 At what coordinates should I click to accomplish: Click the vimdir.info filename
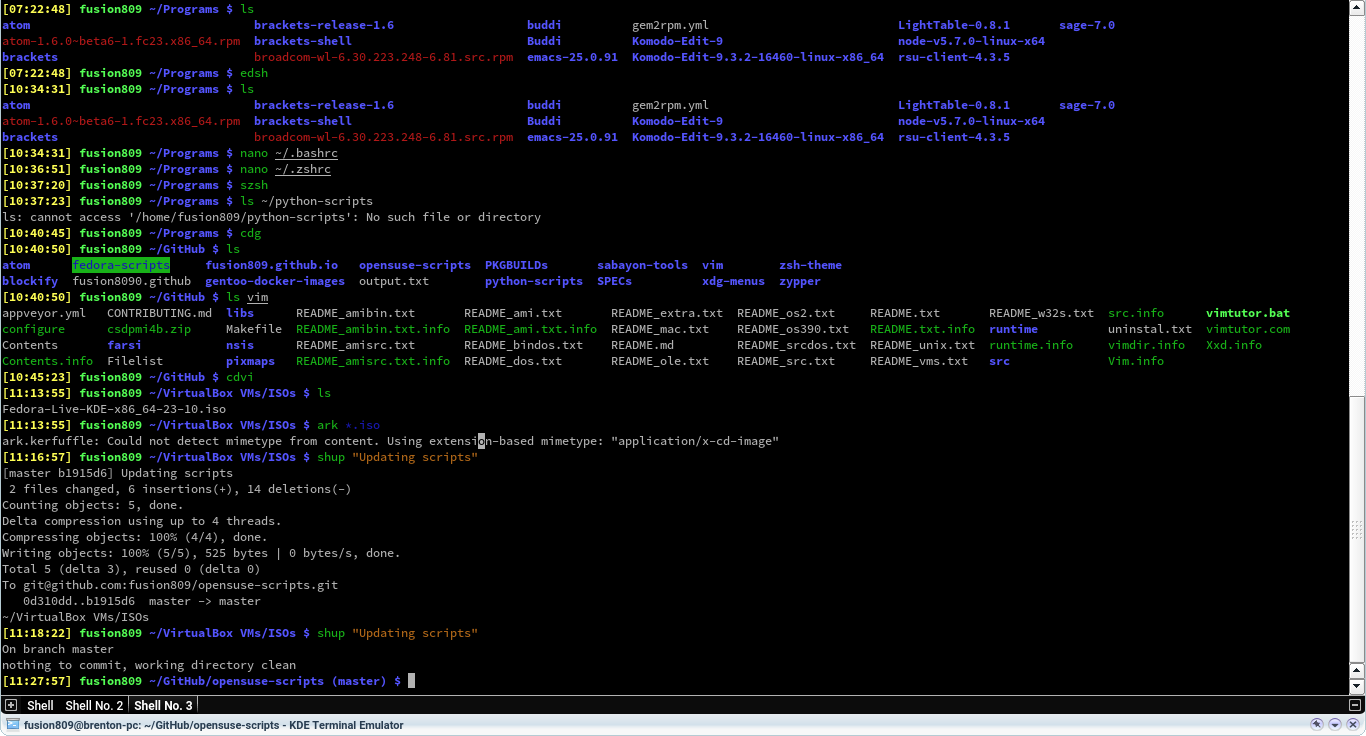click(1147, 345)
